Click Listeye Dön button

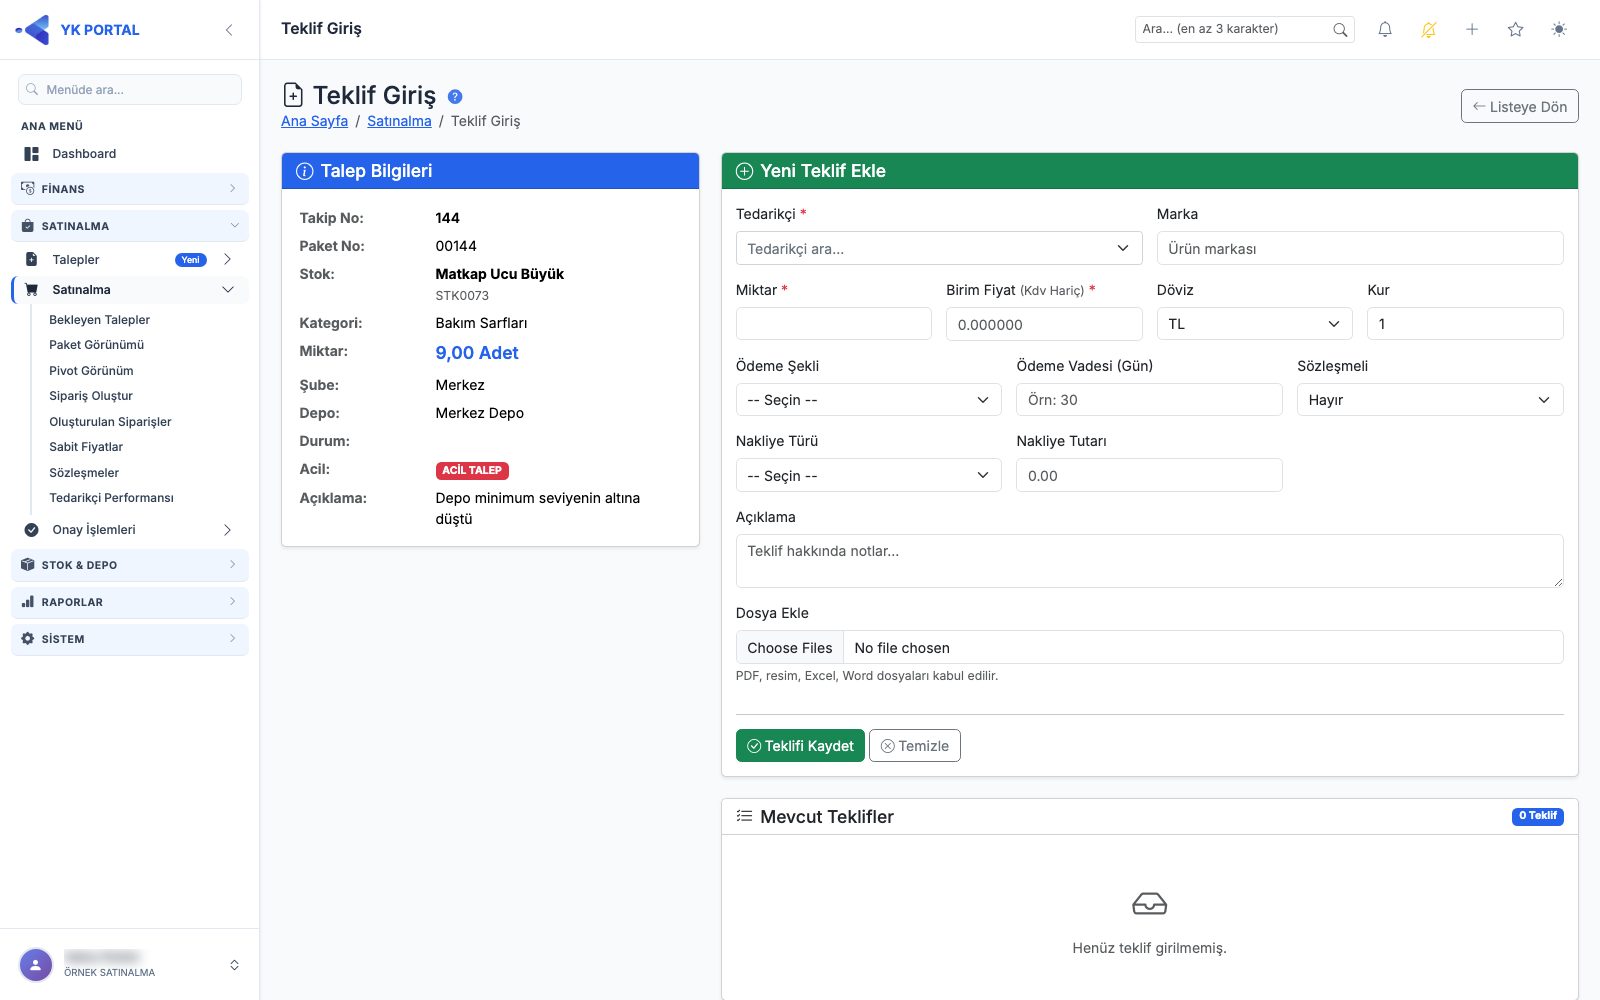1519,107
